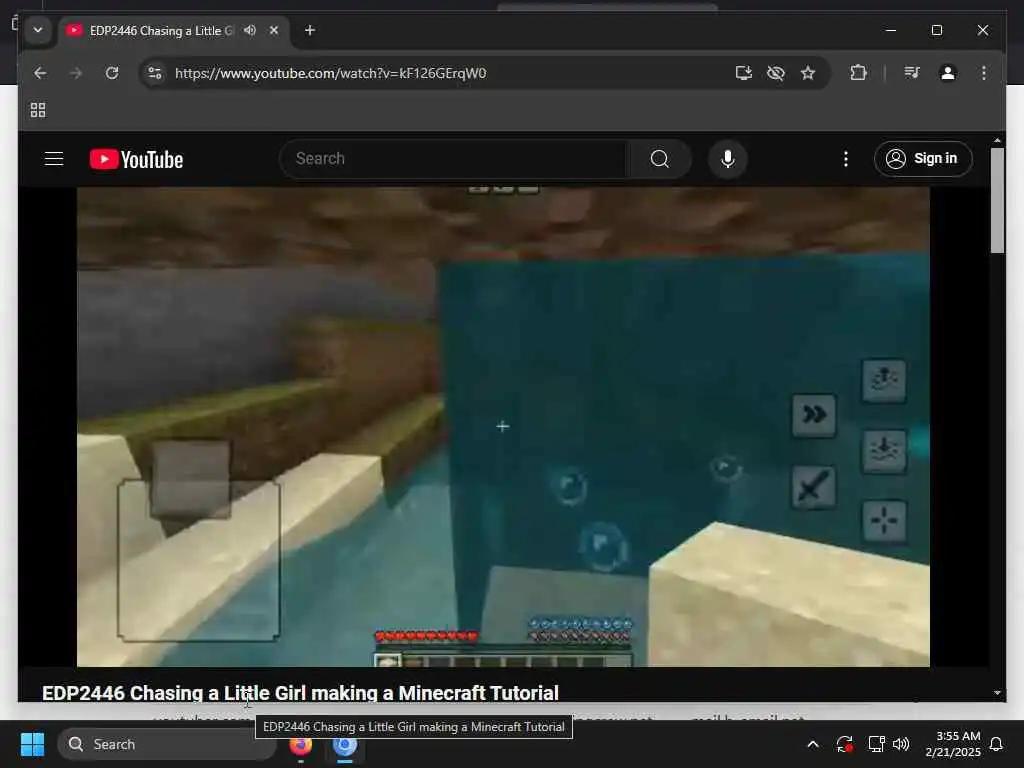Click the Sign in button
This screenshot has width=1024, height=768.
tap(923, 159)
